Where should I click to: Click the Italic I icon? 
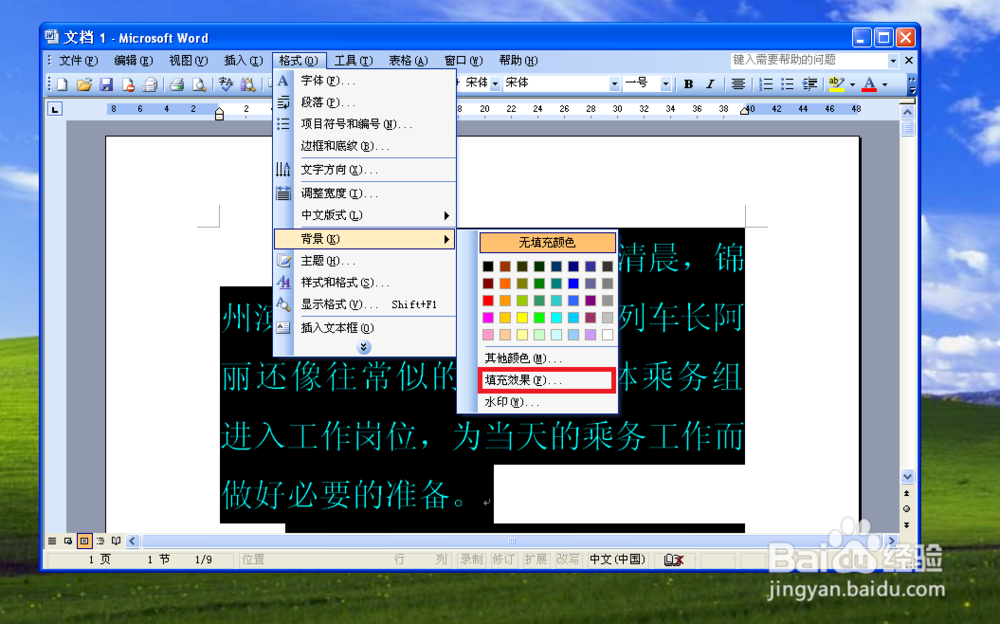pos(710,84)
